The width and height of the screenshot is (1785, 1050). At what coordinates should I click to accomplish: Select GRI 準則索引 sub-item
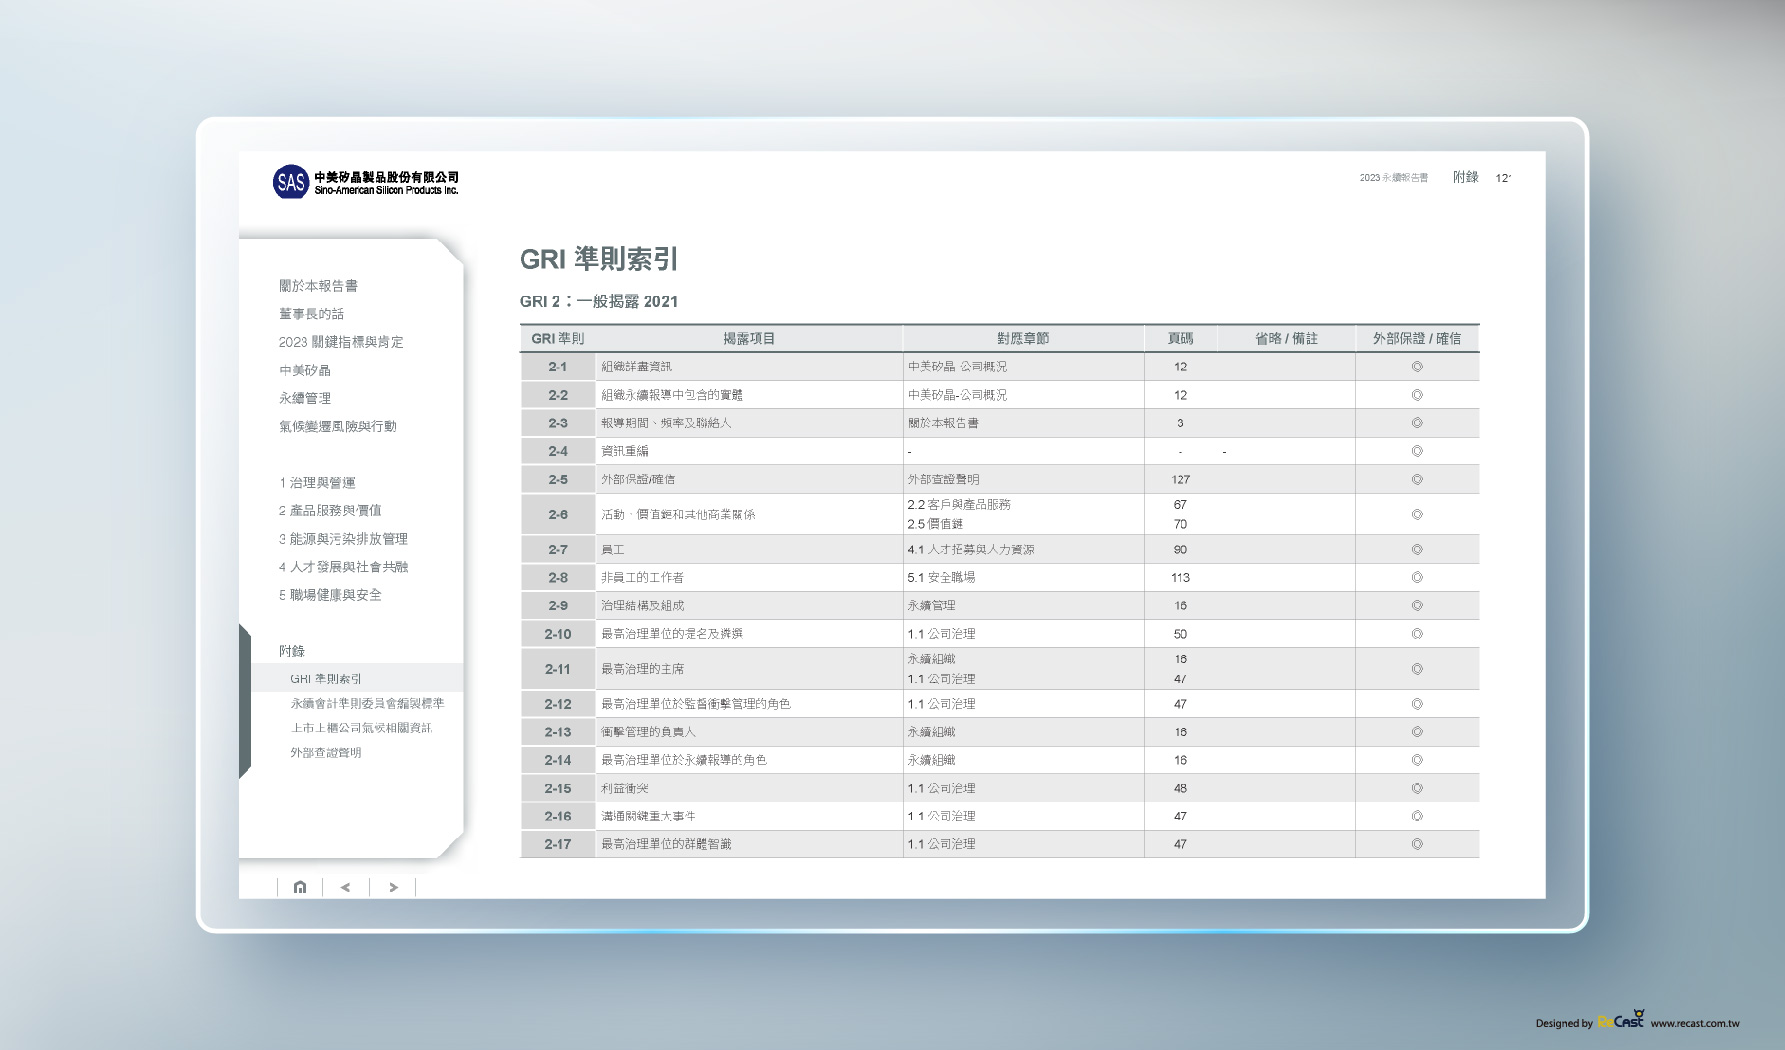point(326,678)
